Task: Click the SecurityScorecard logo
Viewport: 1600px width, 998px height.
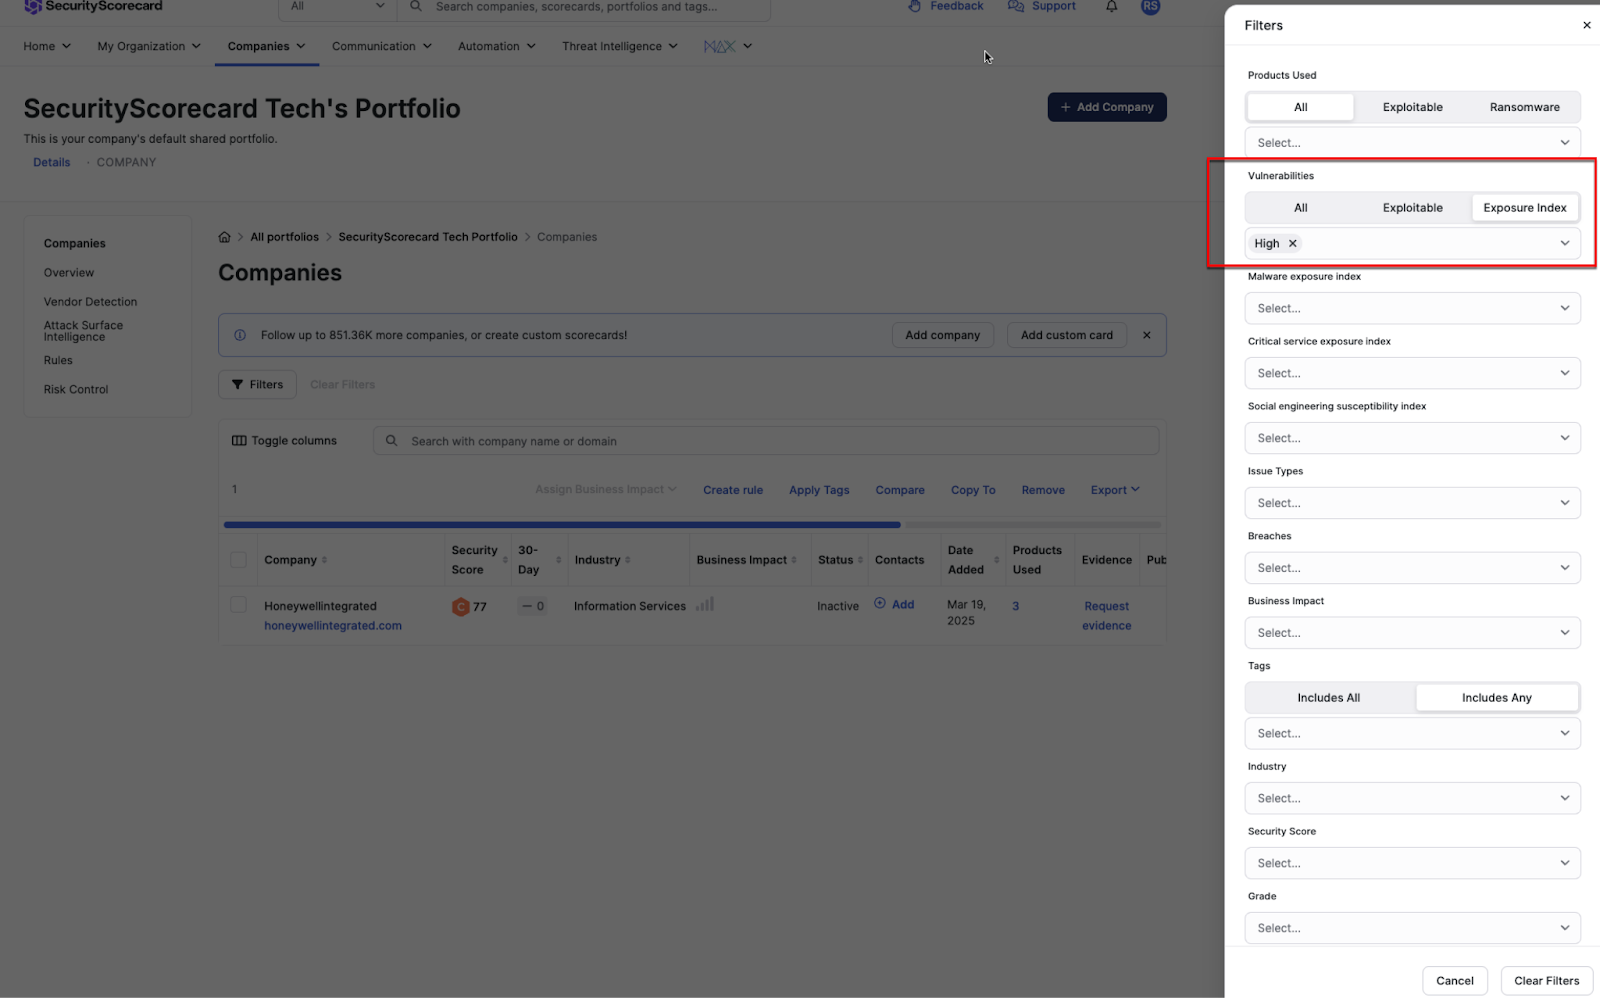Action: click(93, 6)
